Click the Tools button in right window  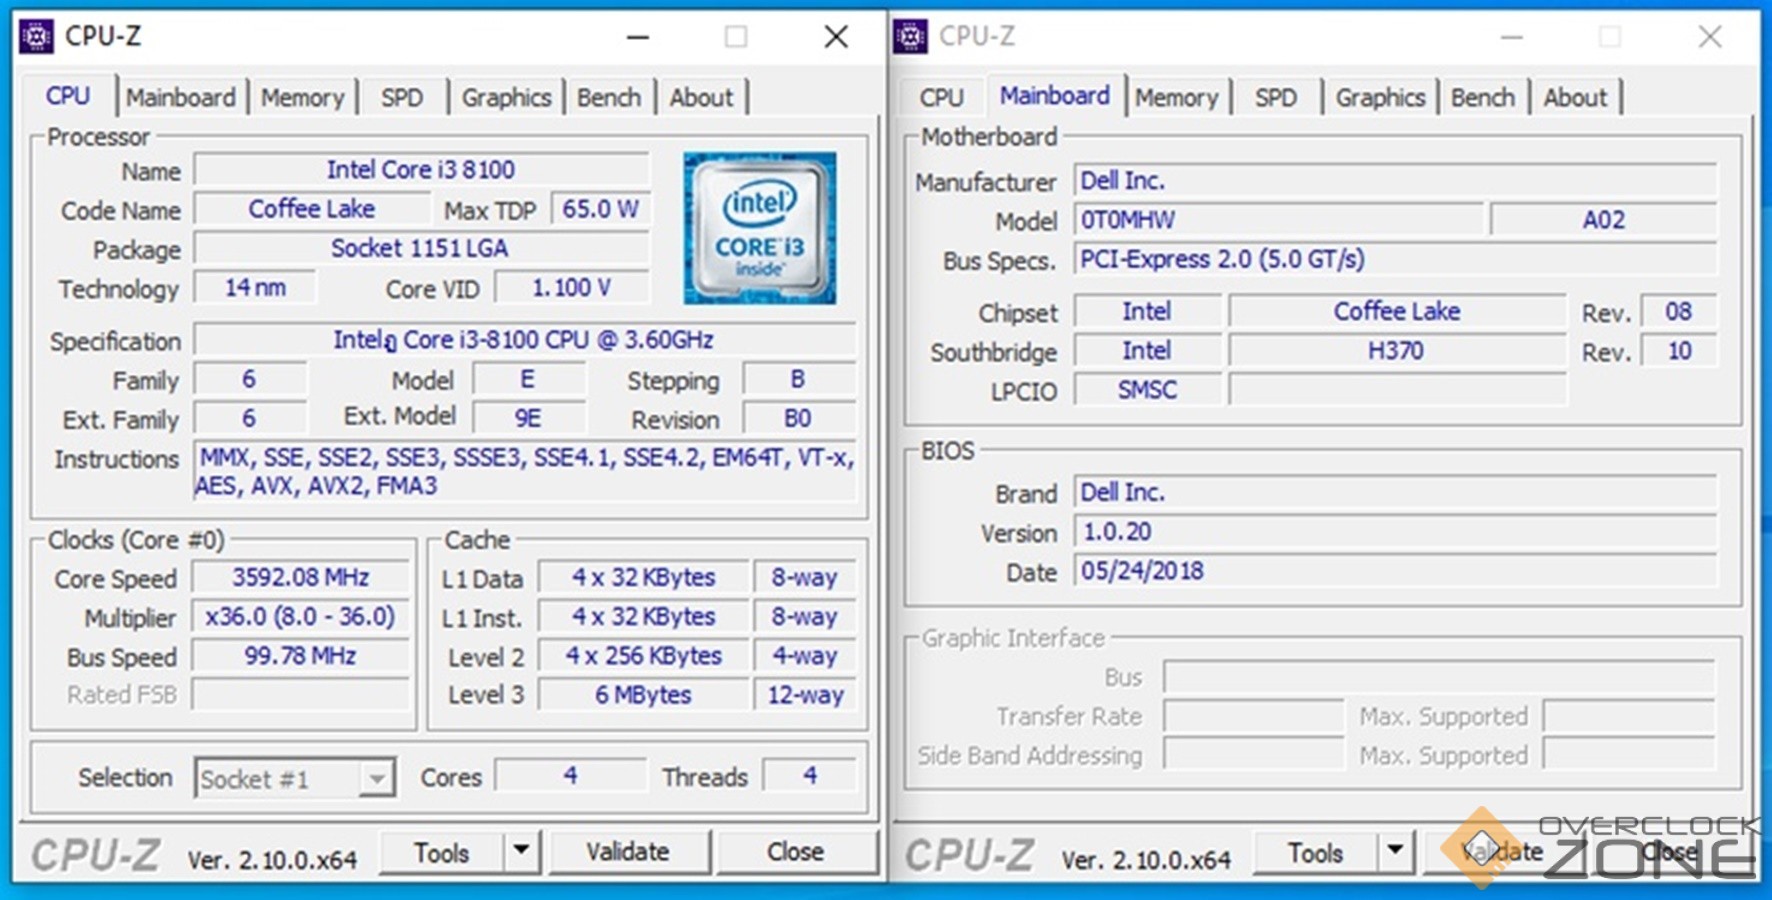[1315, 853]
